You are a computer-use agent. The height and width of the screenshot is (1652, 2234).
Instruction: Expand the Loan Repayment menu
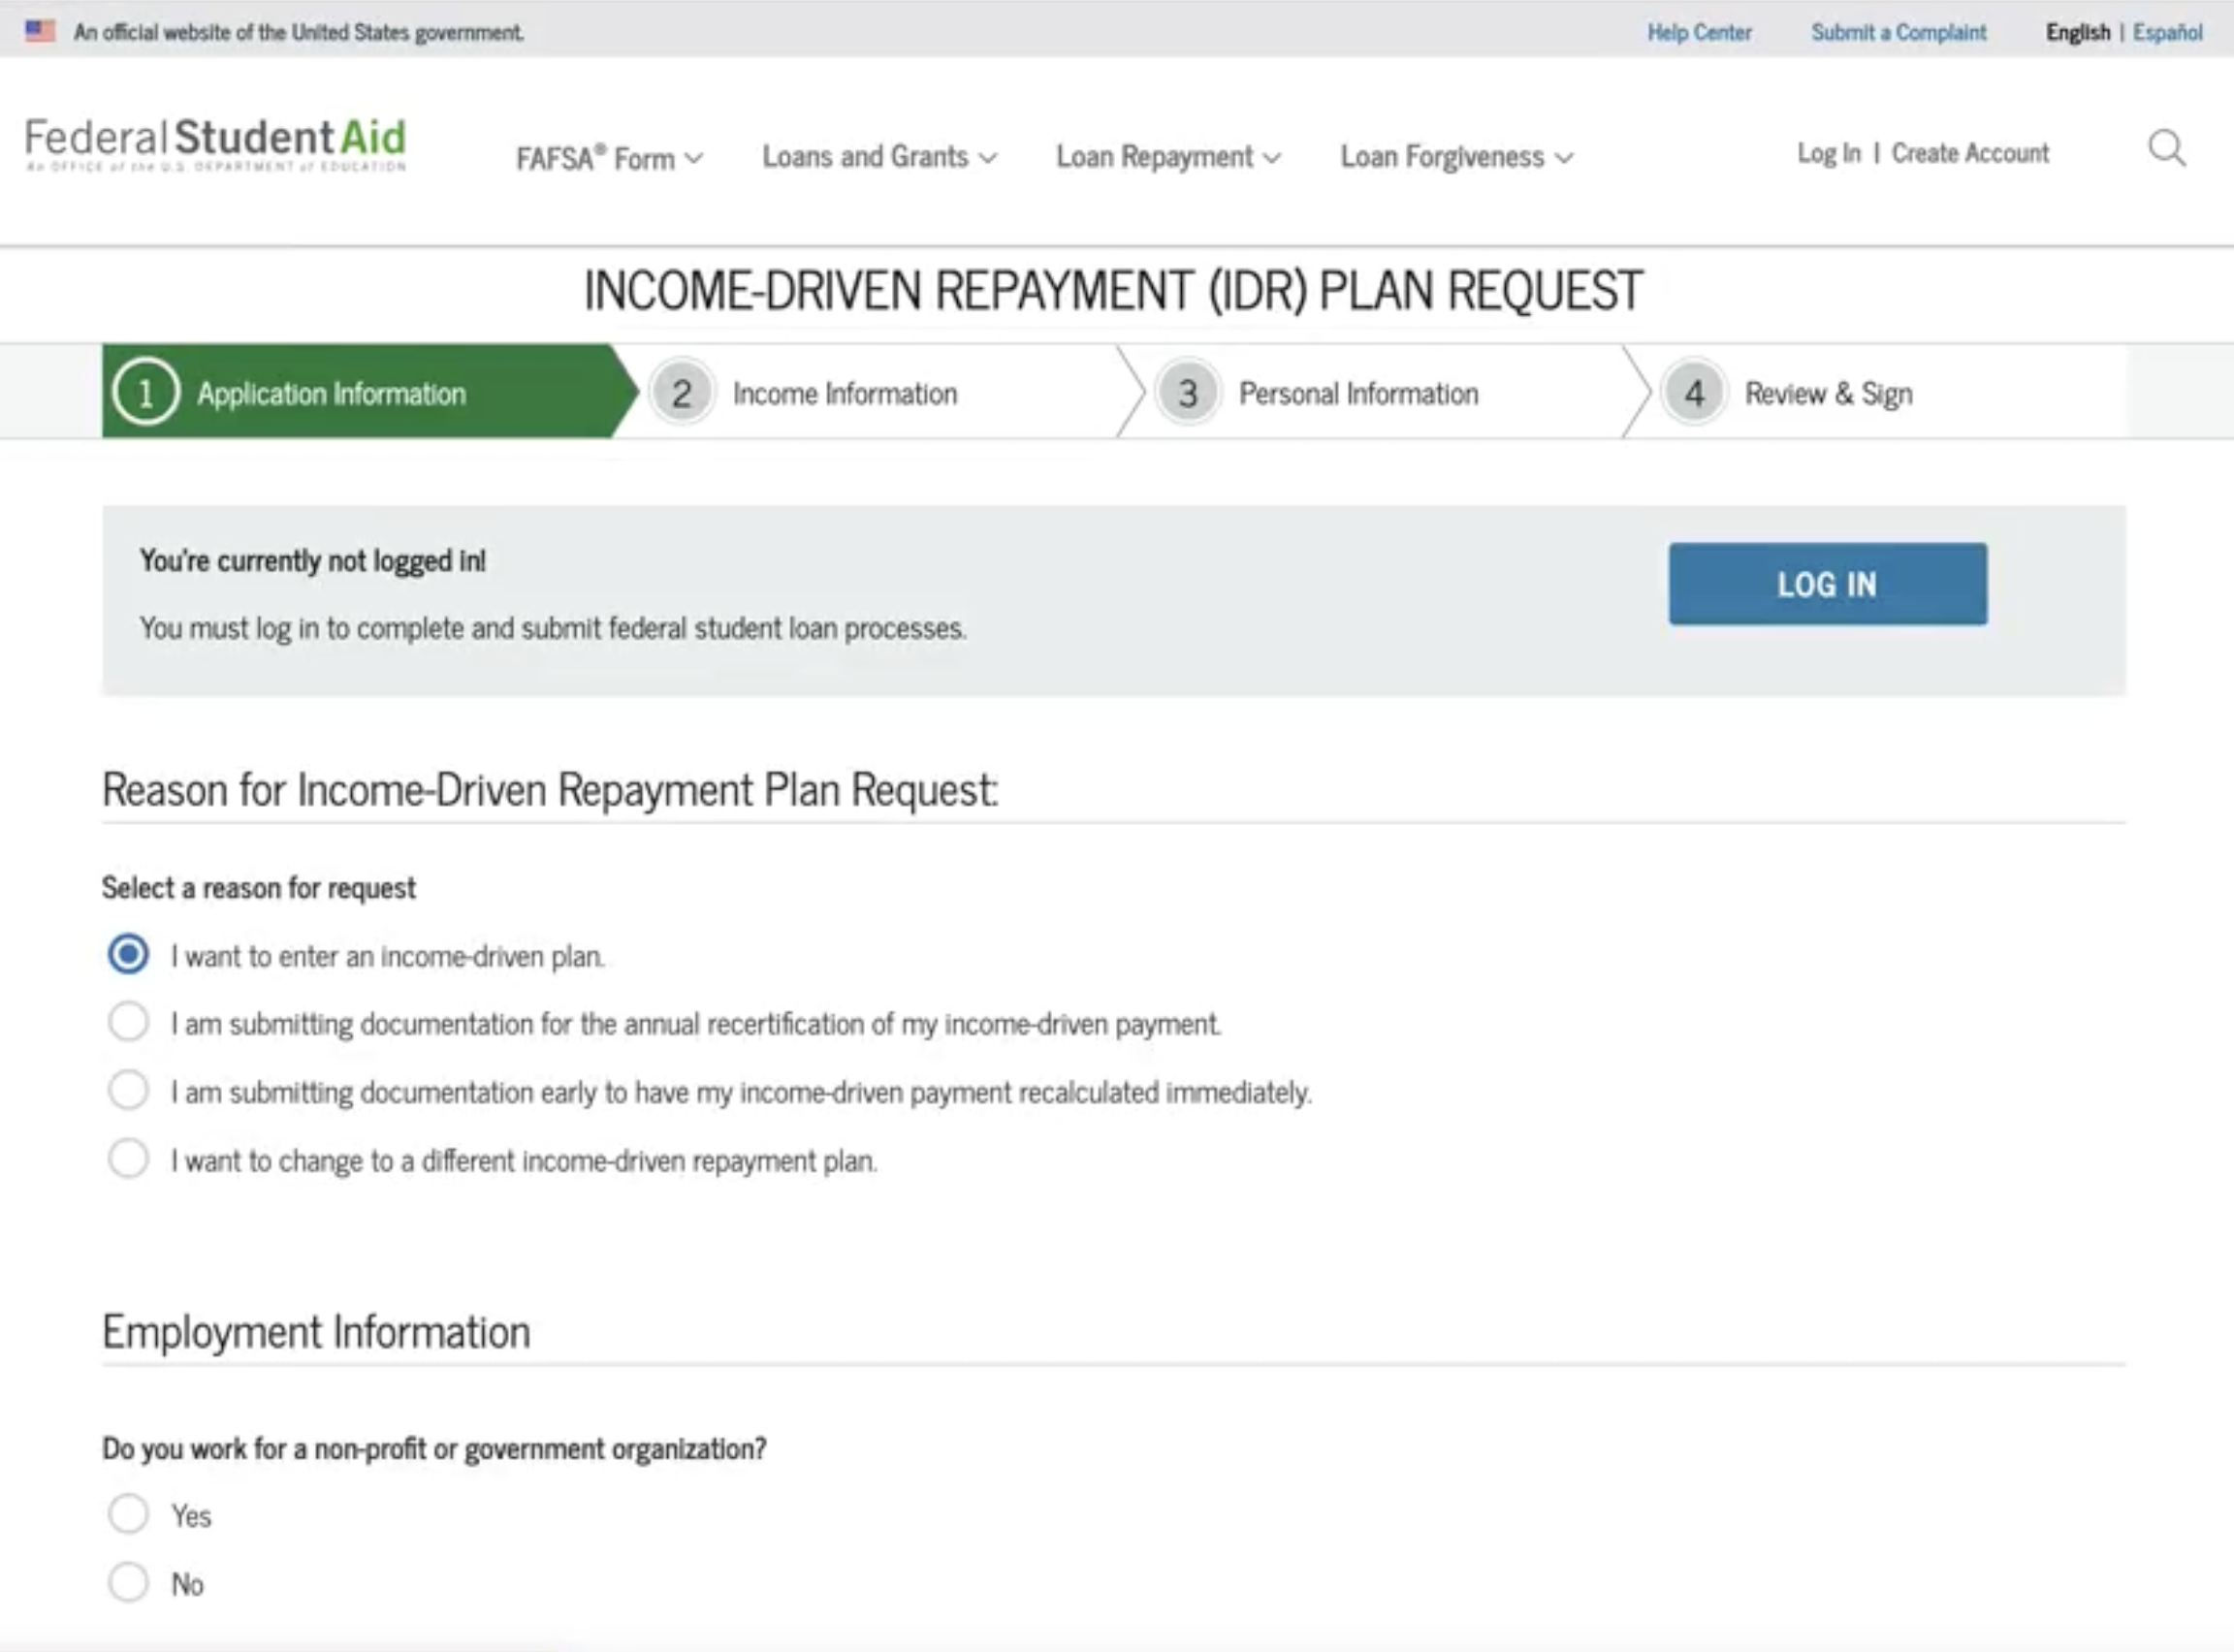coord(1168,157)
